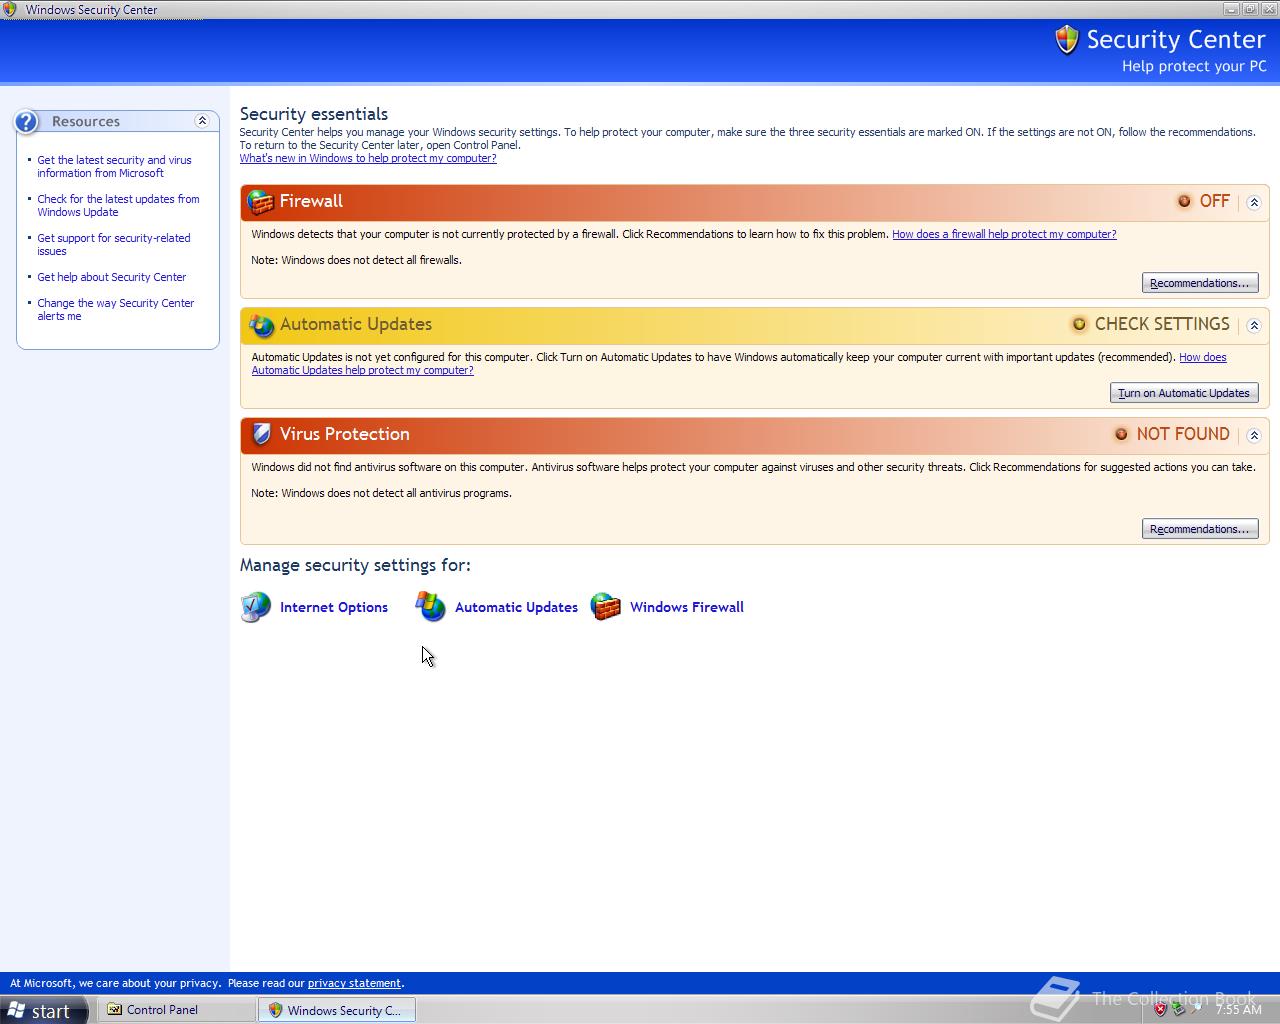The width and height of the screenshot is (1280, 1024).
Task: Click the safely remove hardware tray icon
Action: point(1179,1010)
